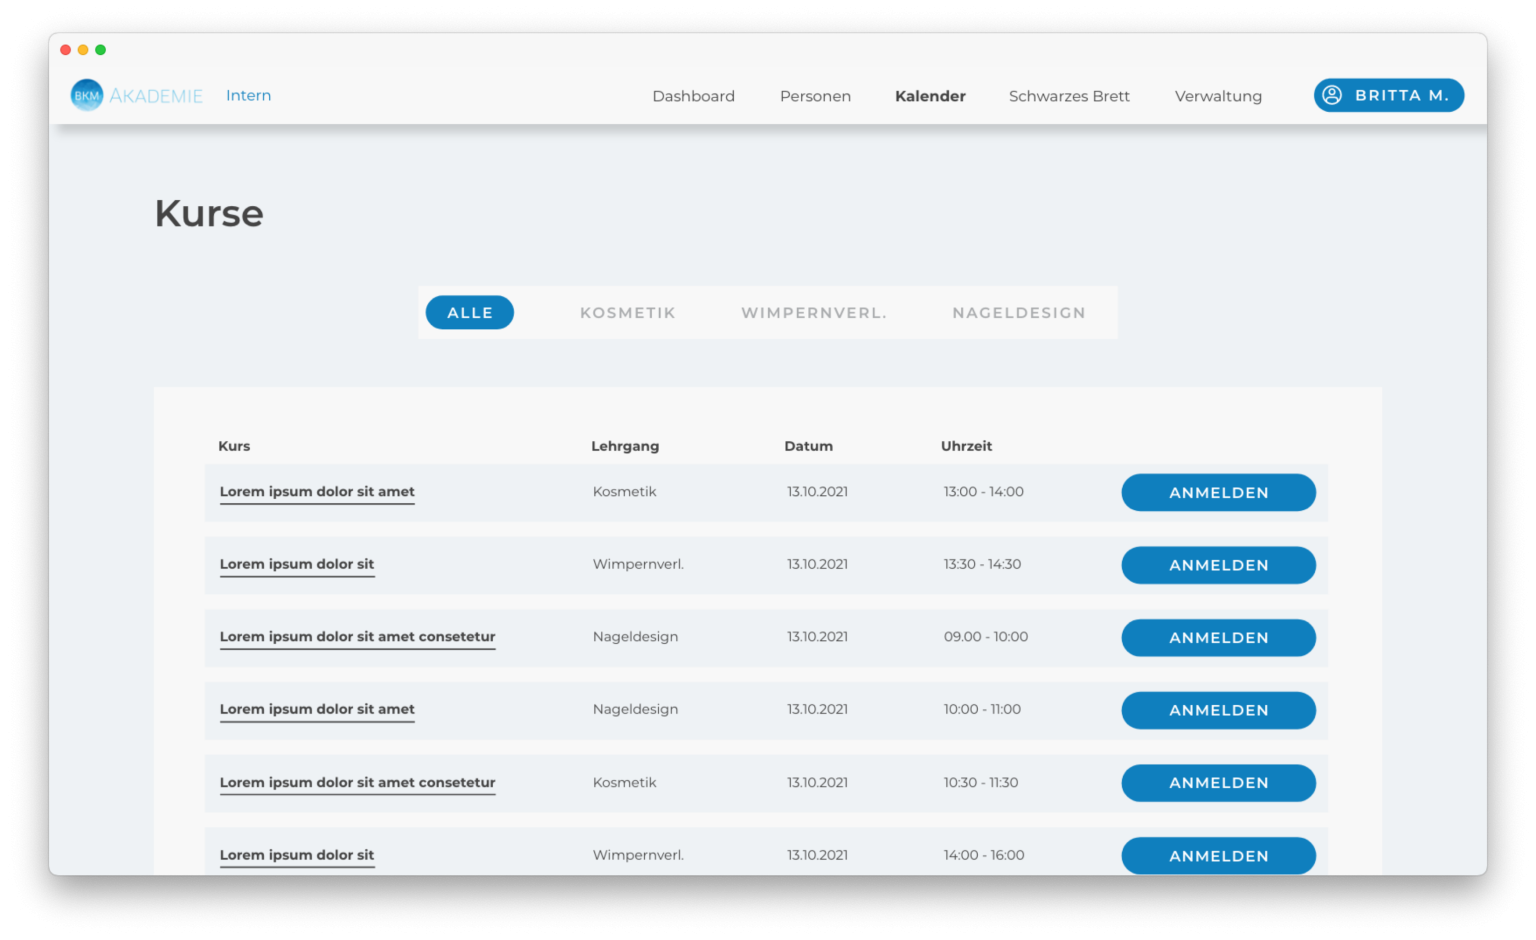Screen dimensions: 1536x940
Task: Sign up for the 10:30 - 11:30 Kosmetik course
Action: (1218, 783)
